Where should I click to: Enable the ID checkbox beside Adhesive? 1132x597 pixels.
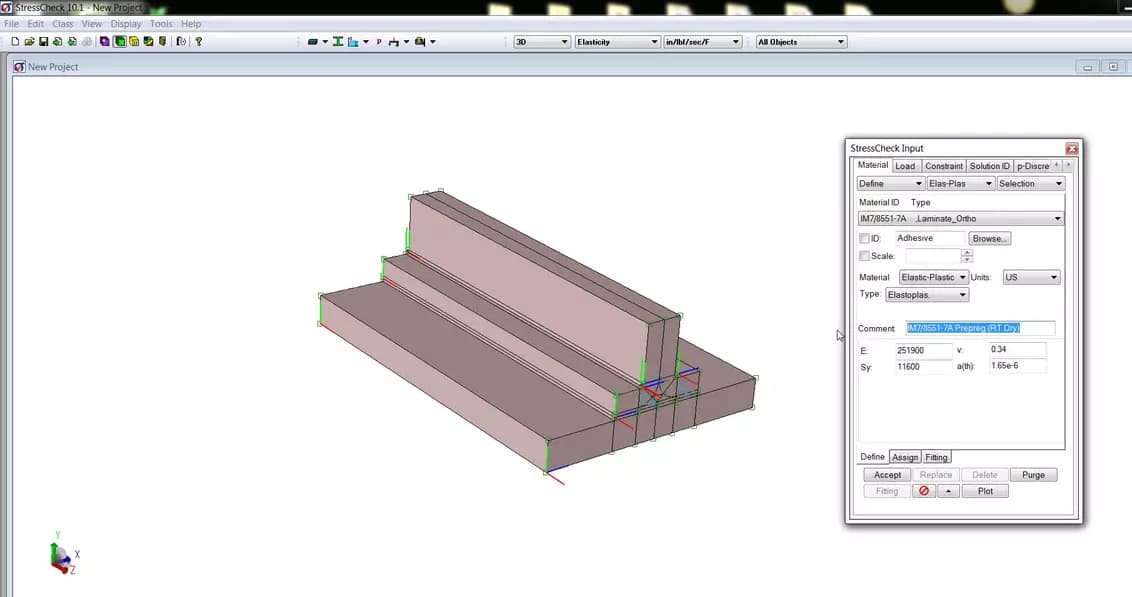(x=864, y=238)
